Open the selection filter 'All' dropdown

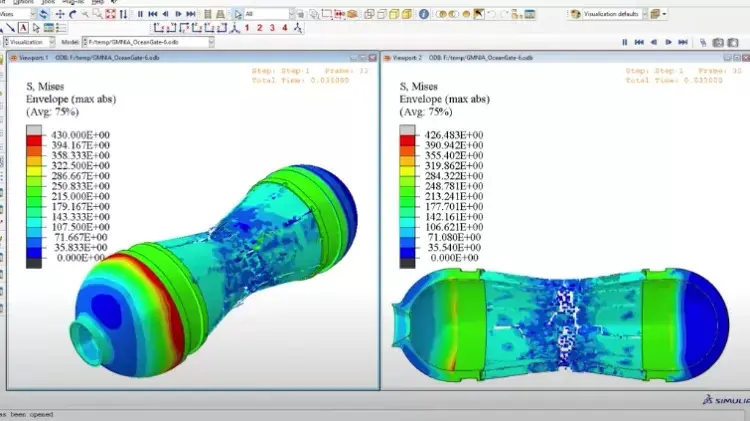(x=269, y=14)
